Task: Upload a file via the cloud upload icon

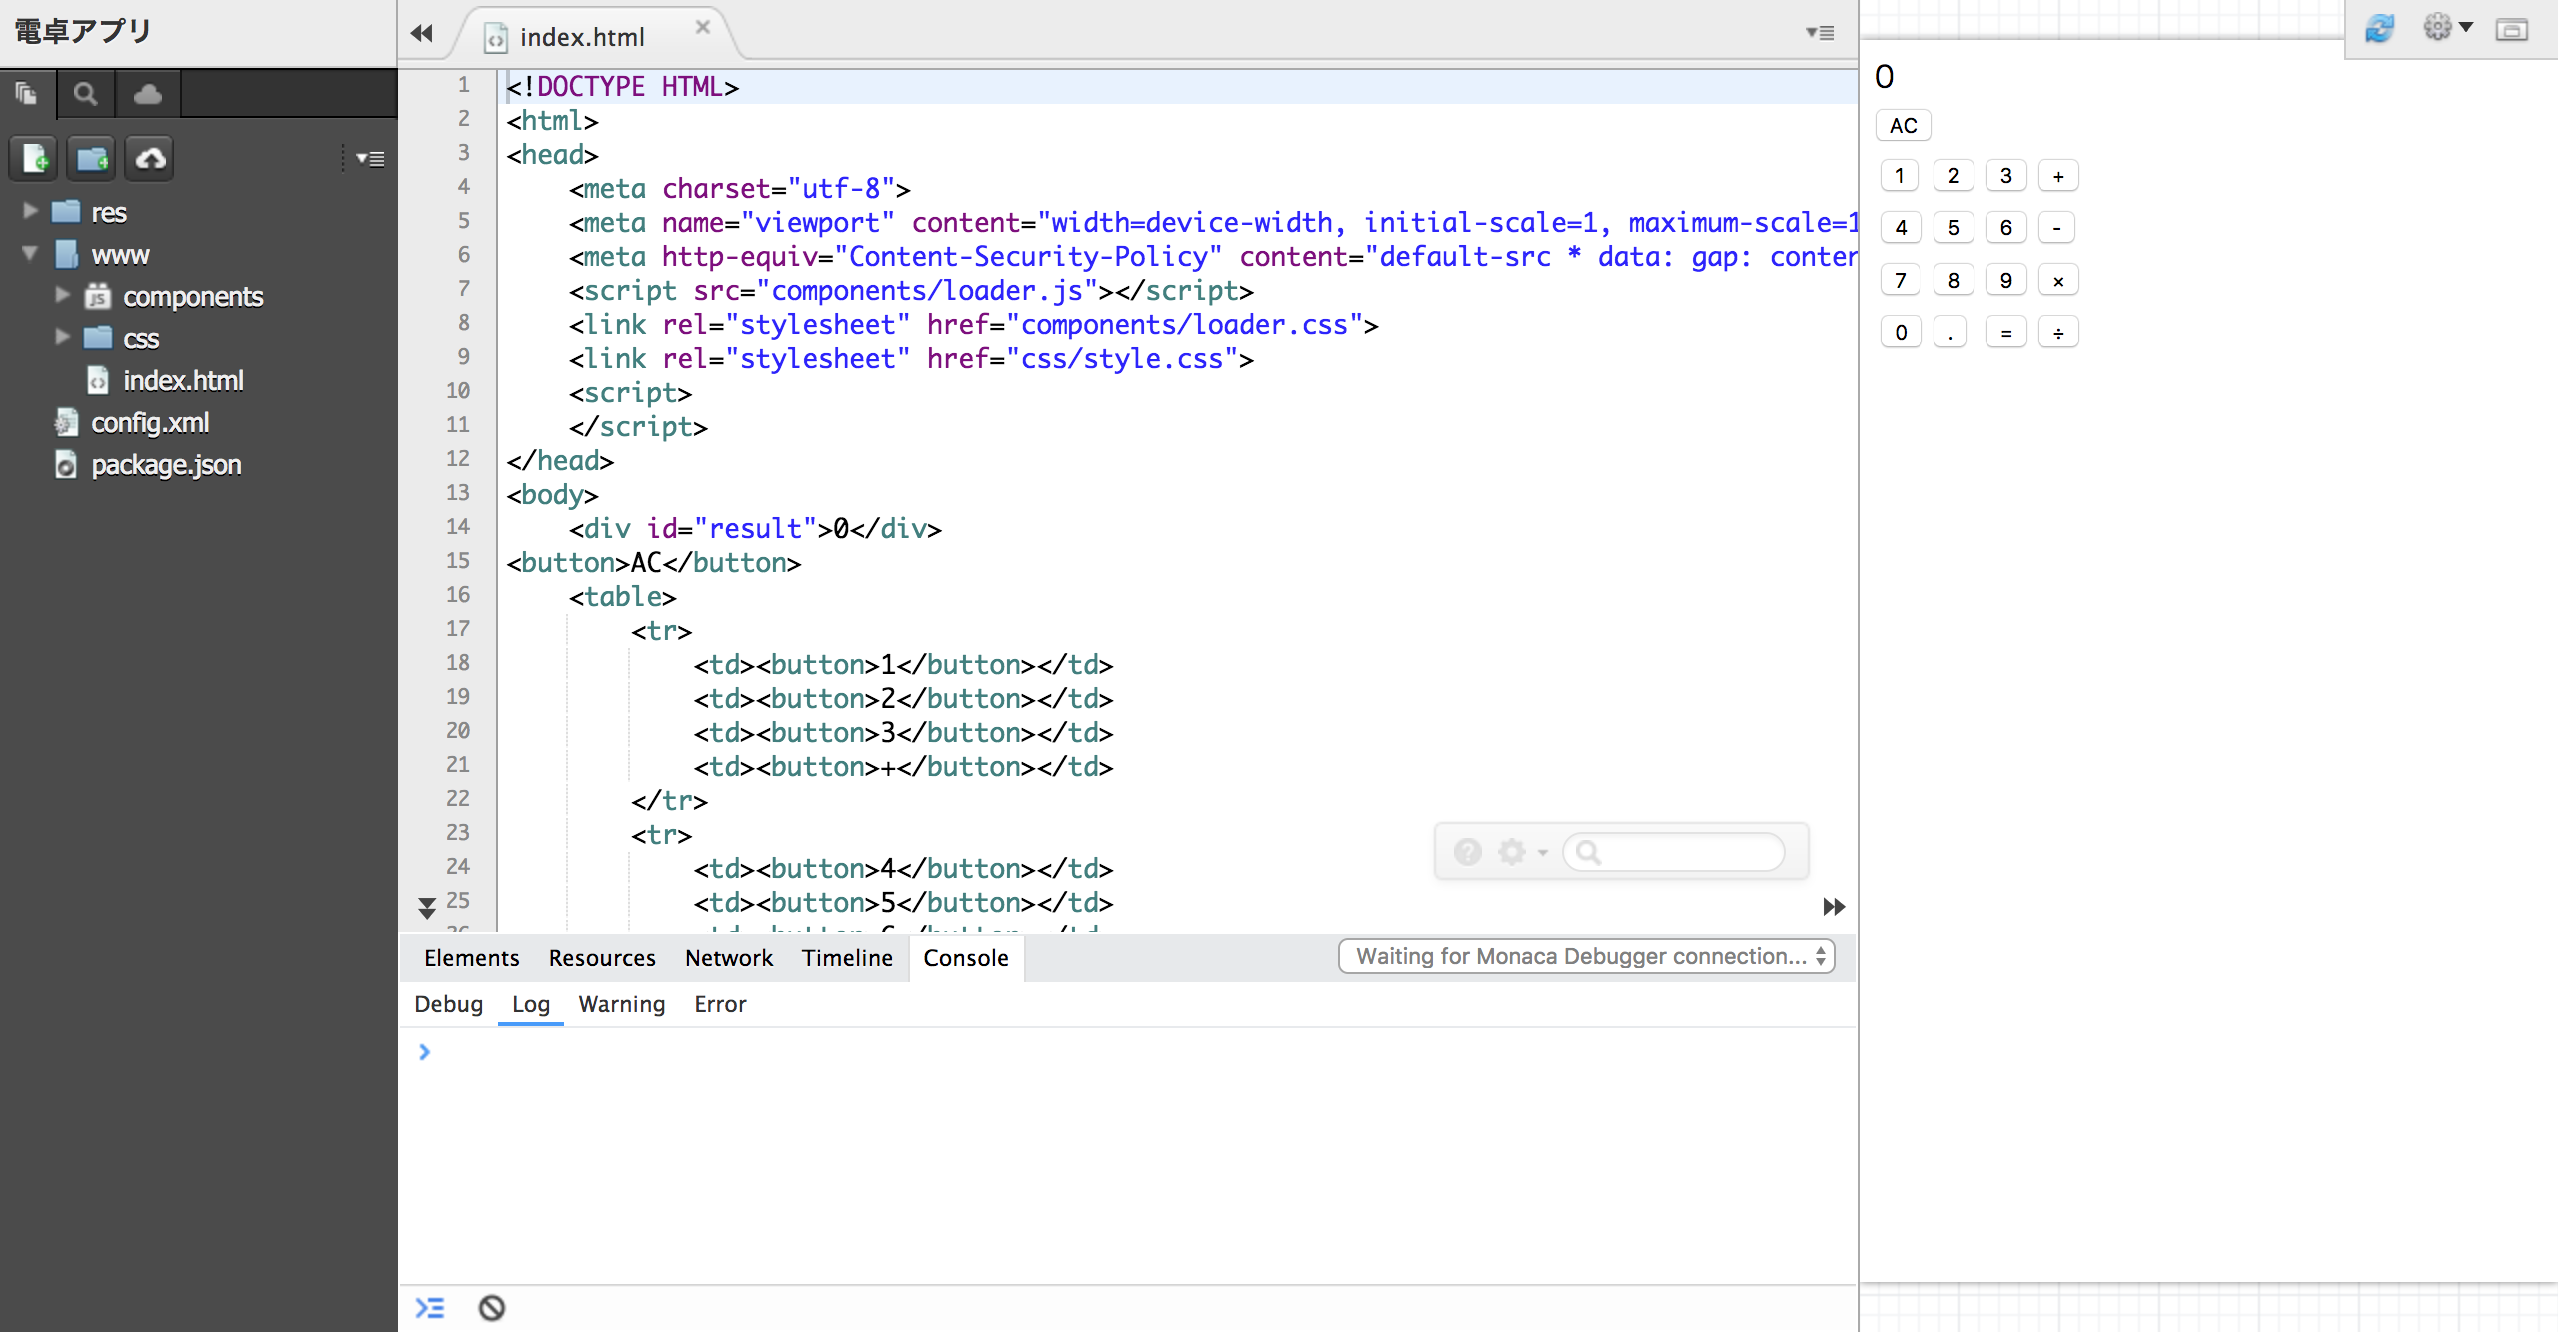Action: pyautogui.click(x=149, y=158)
